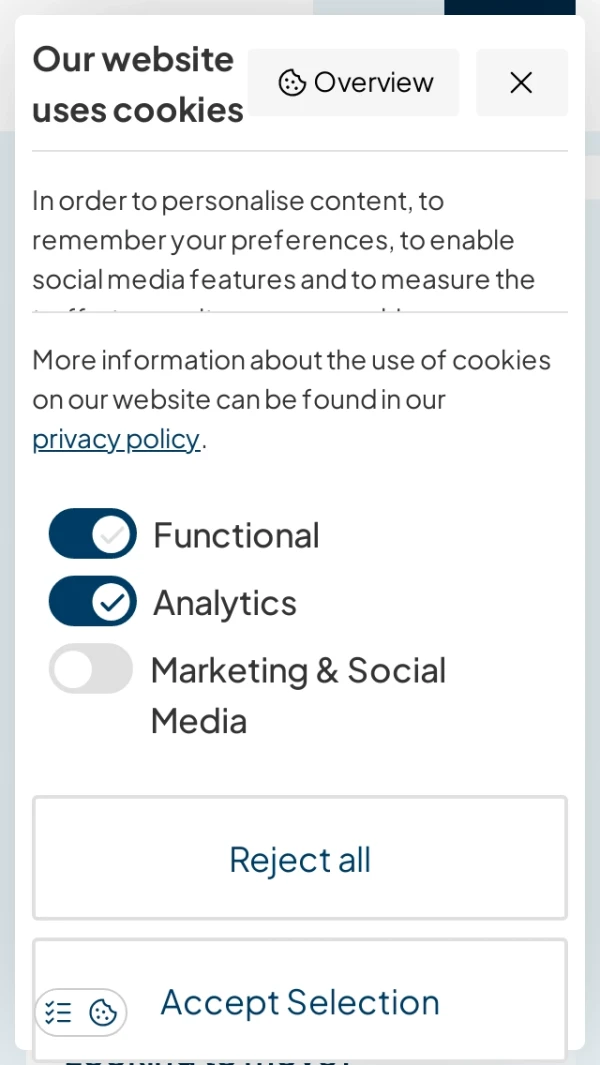Toggle the Functional cookies switch
The height and width of the screenshot is (1065, 600).
(92, 534)
